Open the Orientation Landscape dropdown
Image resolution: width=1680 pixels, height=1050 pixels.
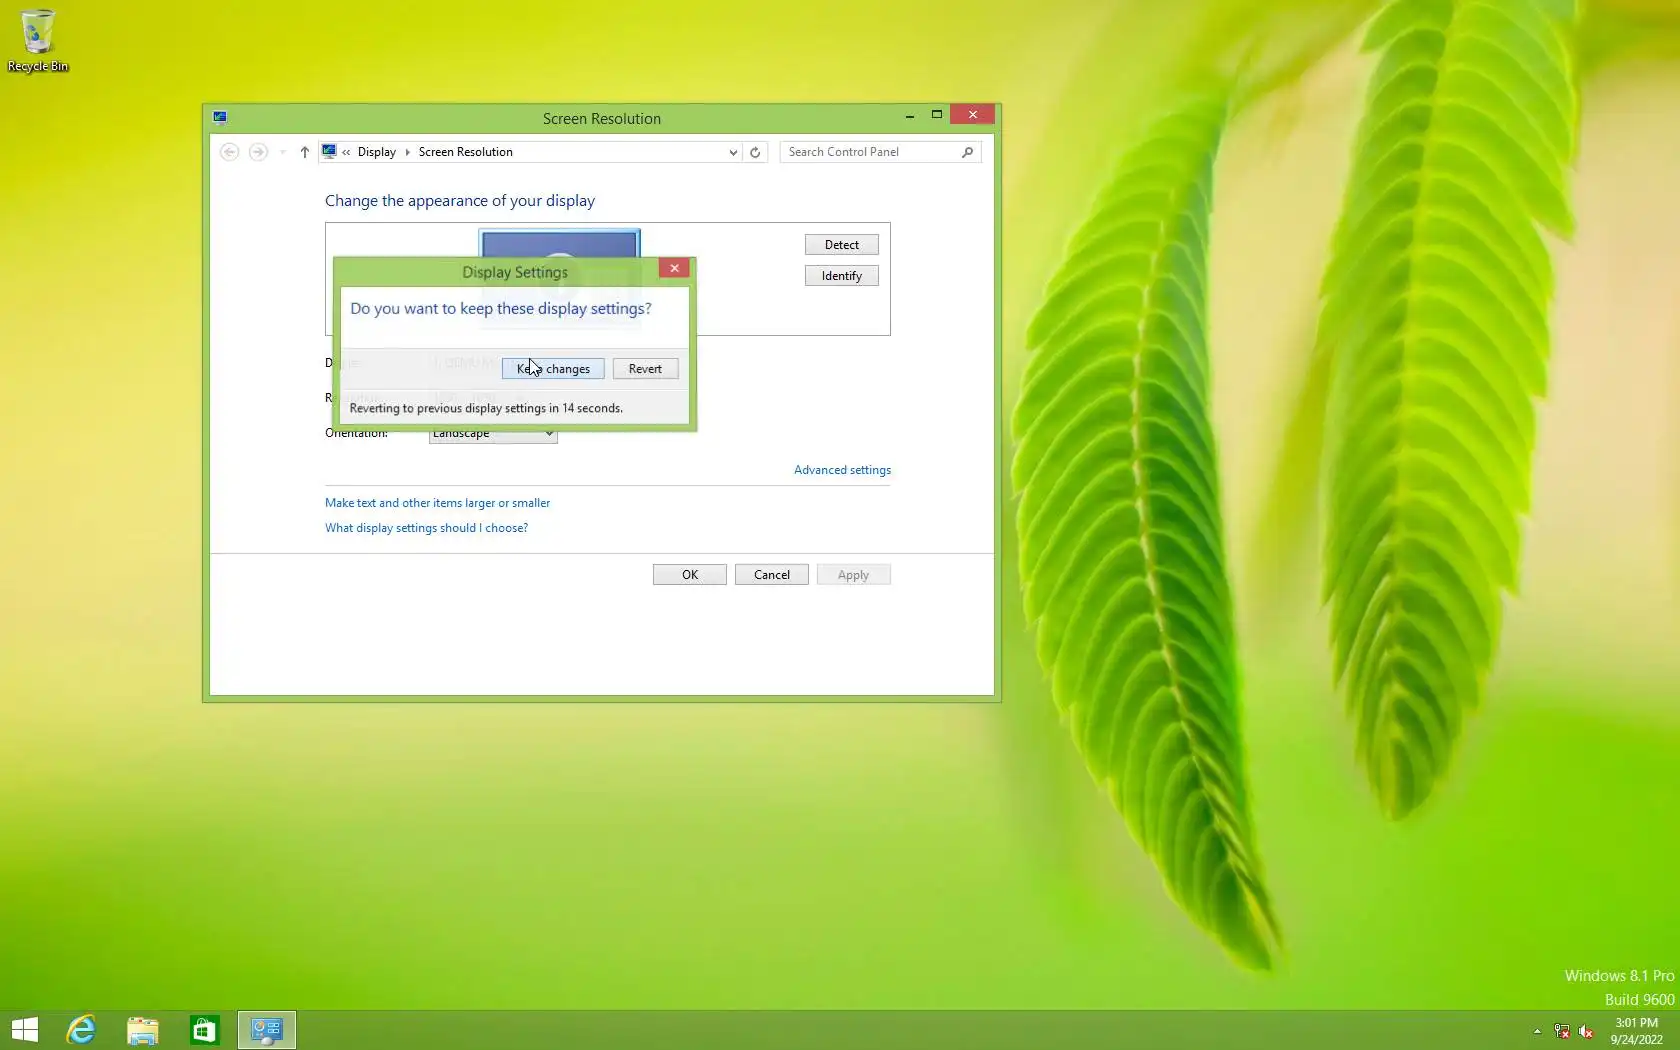tap(493, 436)
